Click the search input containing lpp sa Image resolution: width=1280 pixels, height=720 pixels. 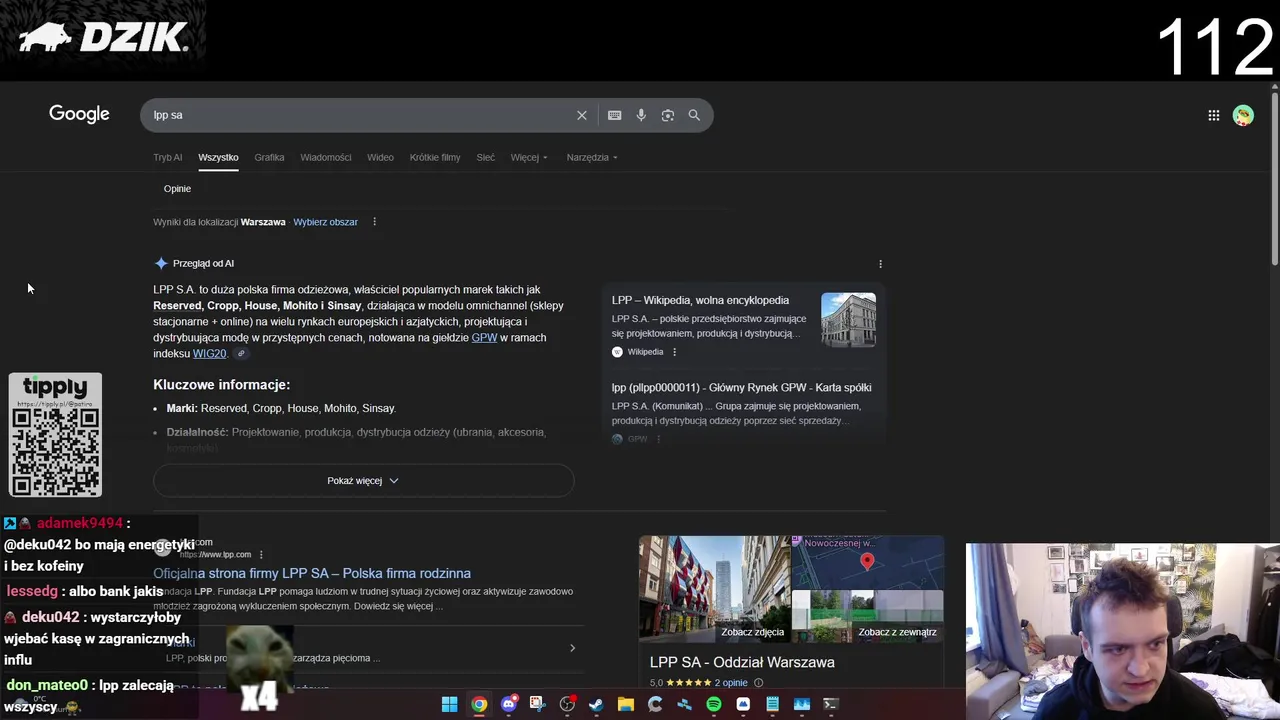pos(360,115)
